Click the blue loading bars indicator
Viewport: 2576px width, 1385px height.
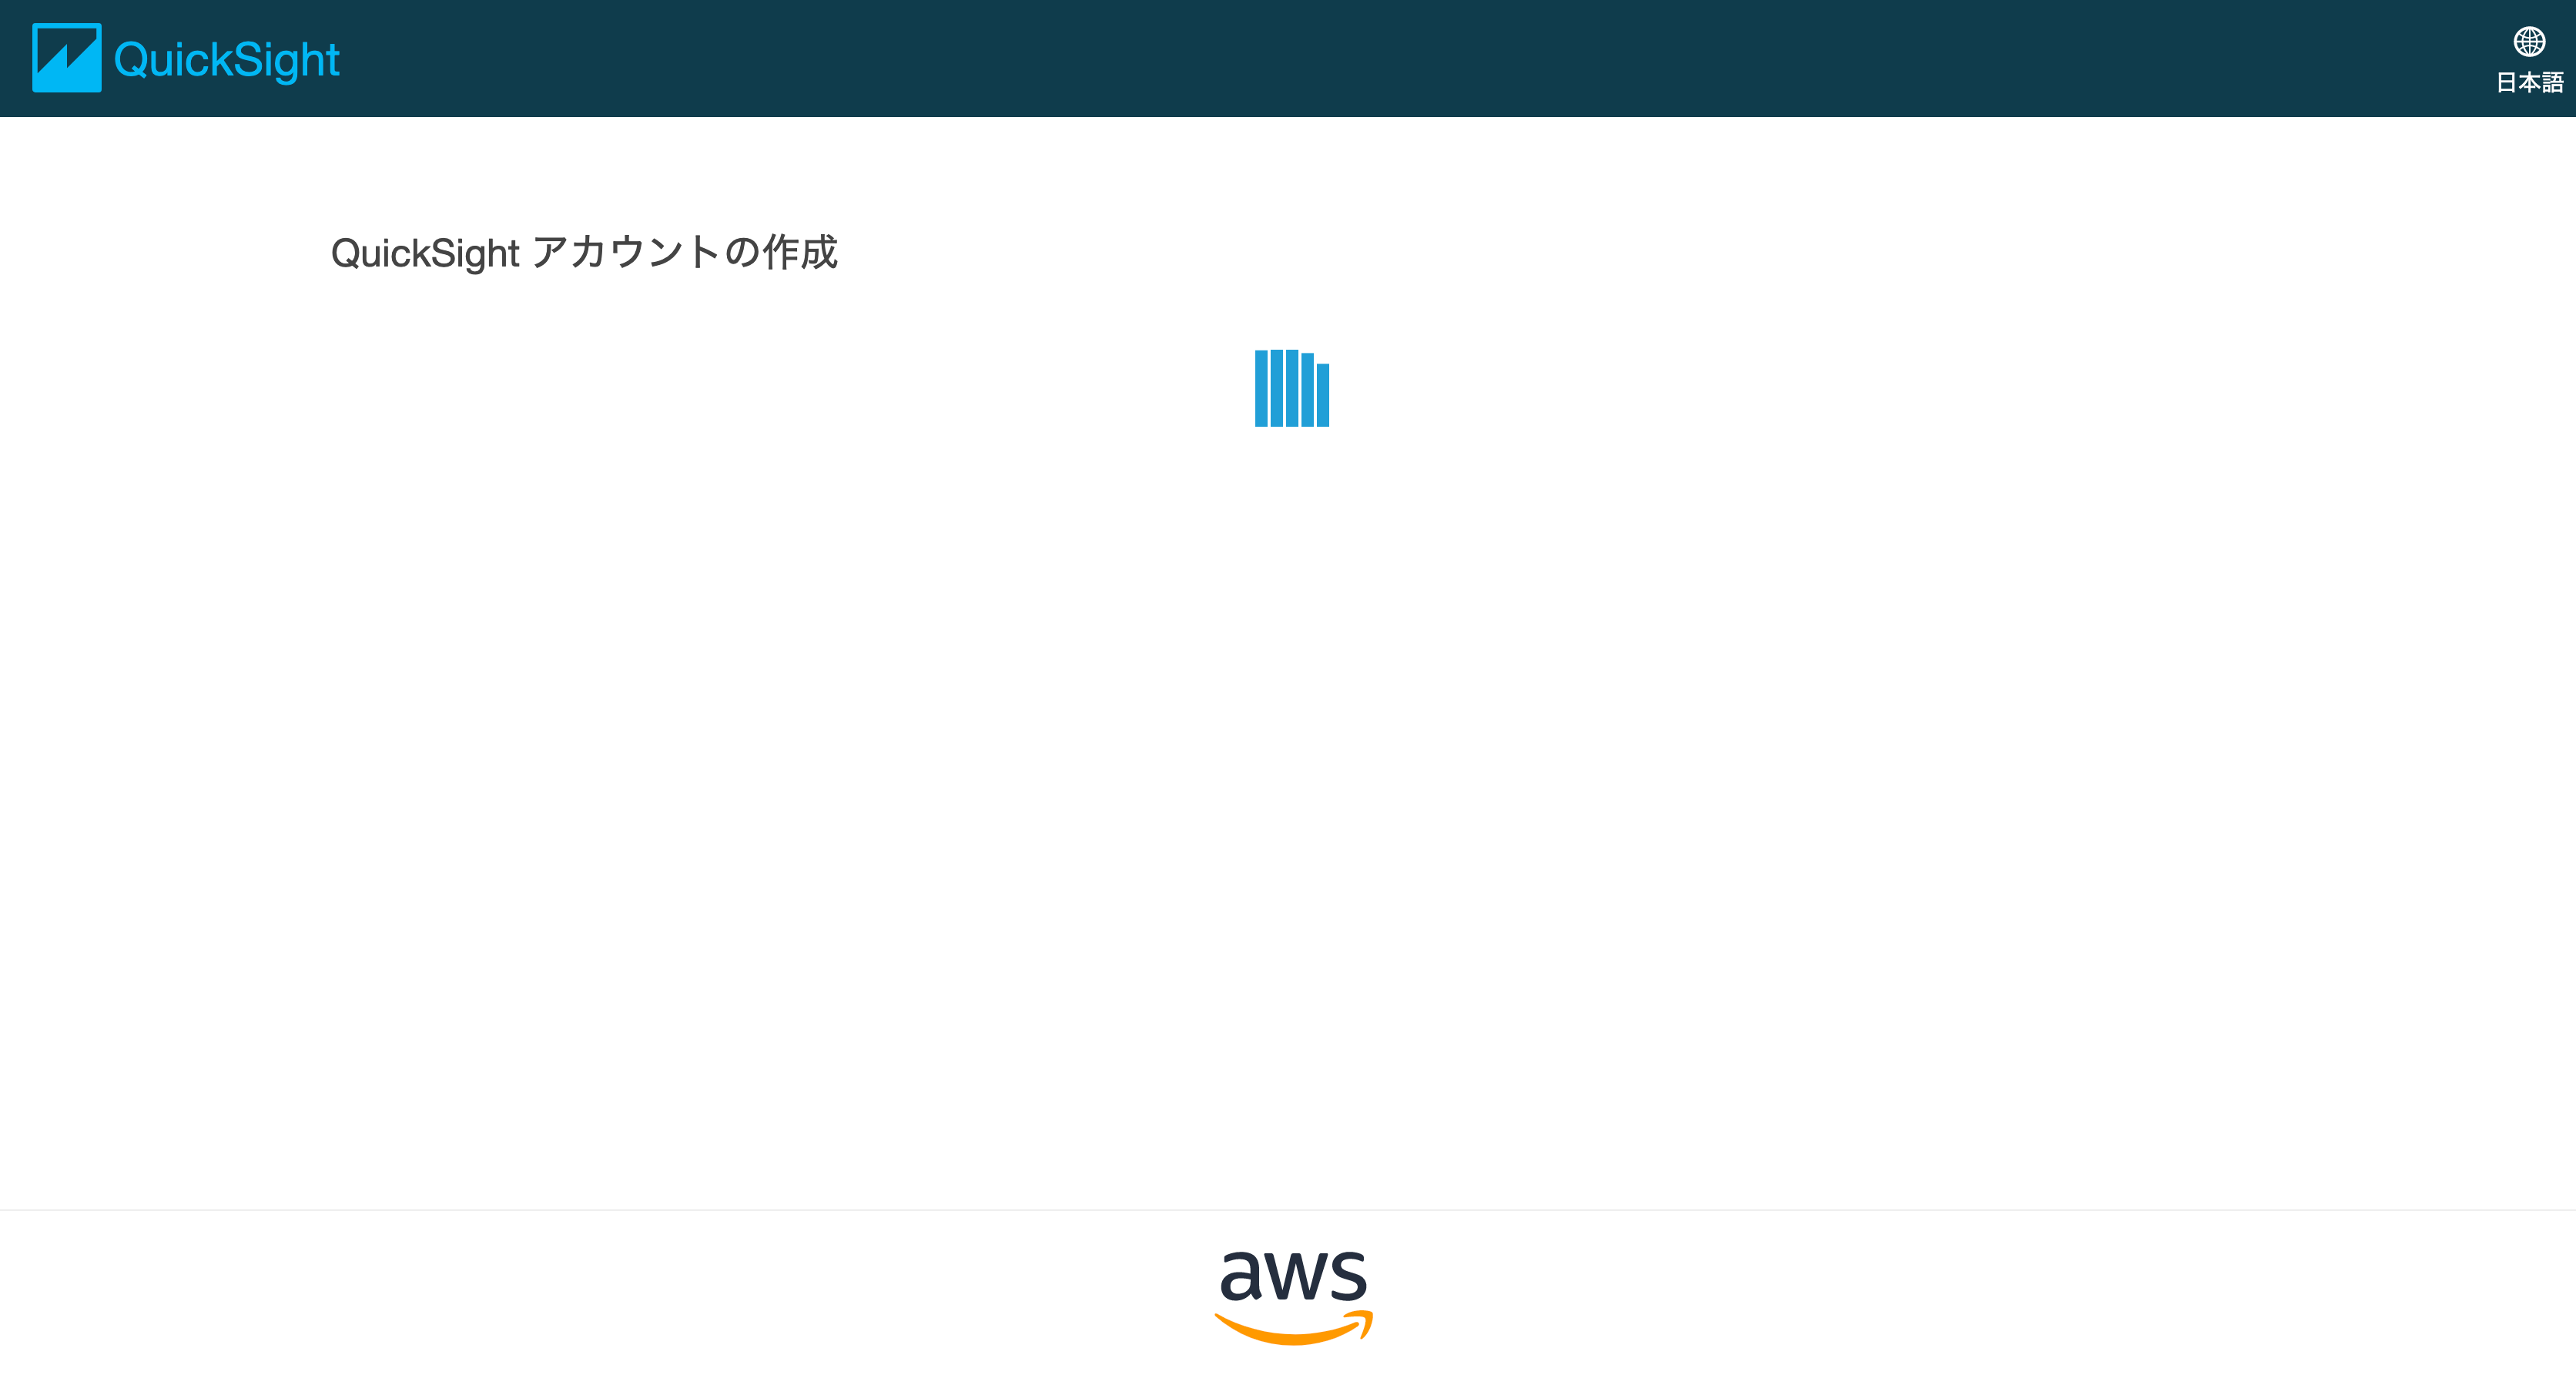click(1292, 388)
